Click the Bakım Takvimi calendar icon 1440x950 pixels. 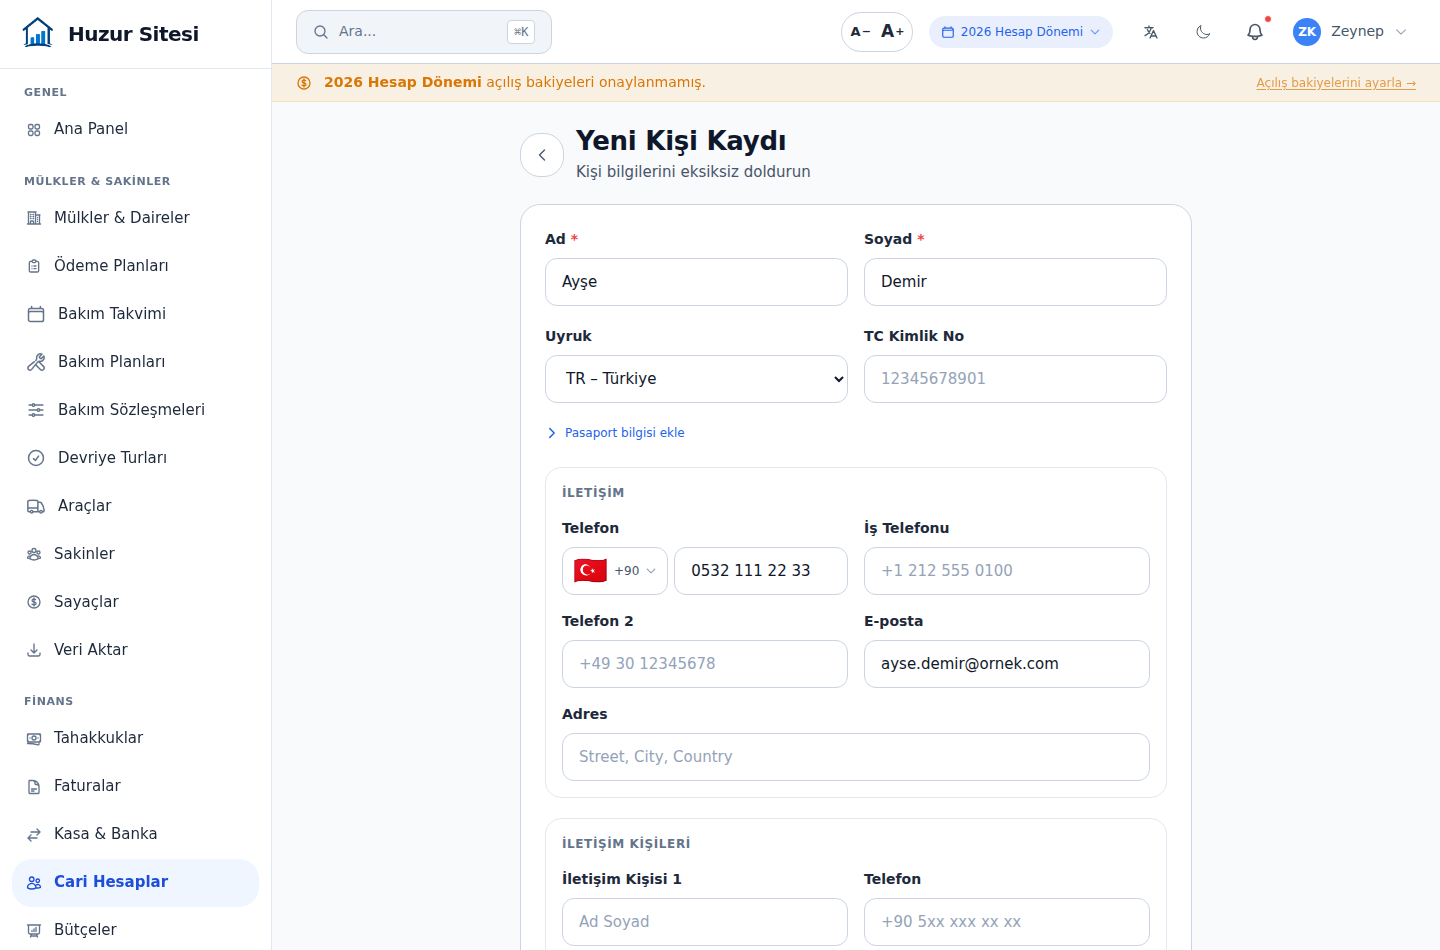point(36,314)
